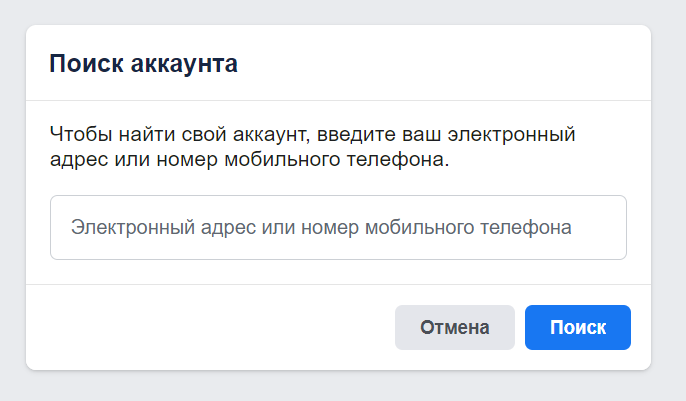Click the divider line below the heading
Screen dimensions: 686x401
(x=338, y=101)
